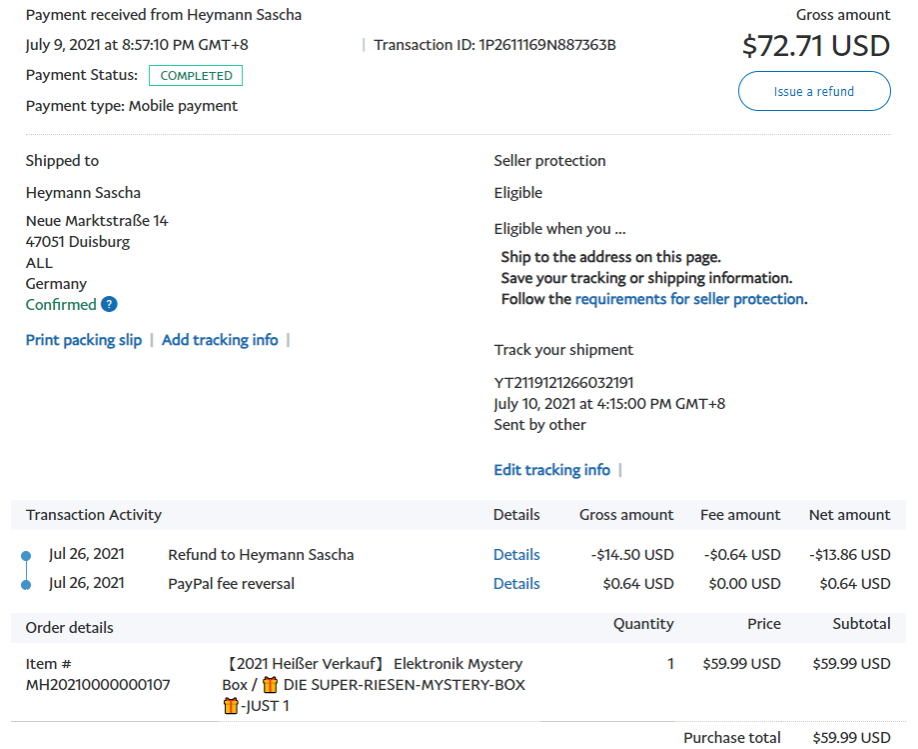Viewport: 918px width, 749px height.
Task: Open requirements for seller protection link
Action: click(x=689, y=299)
